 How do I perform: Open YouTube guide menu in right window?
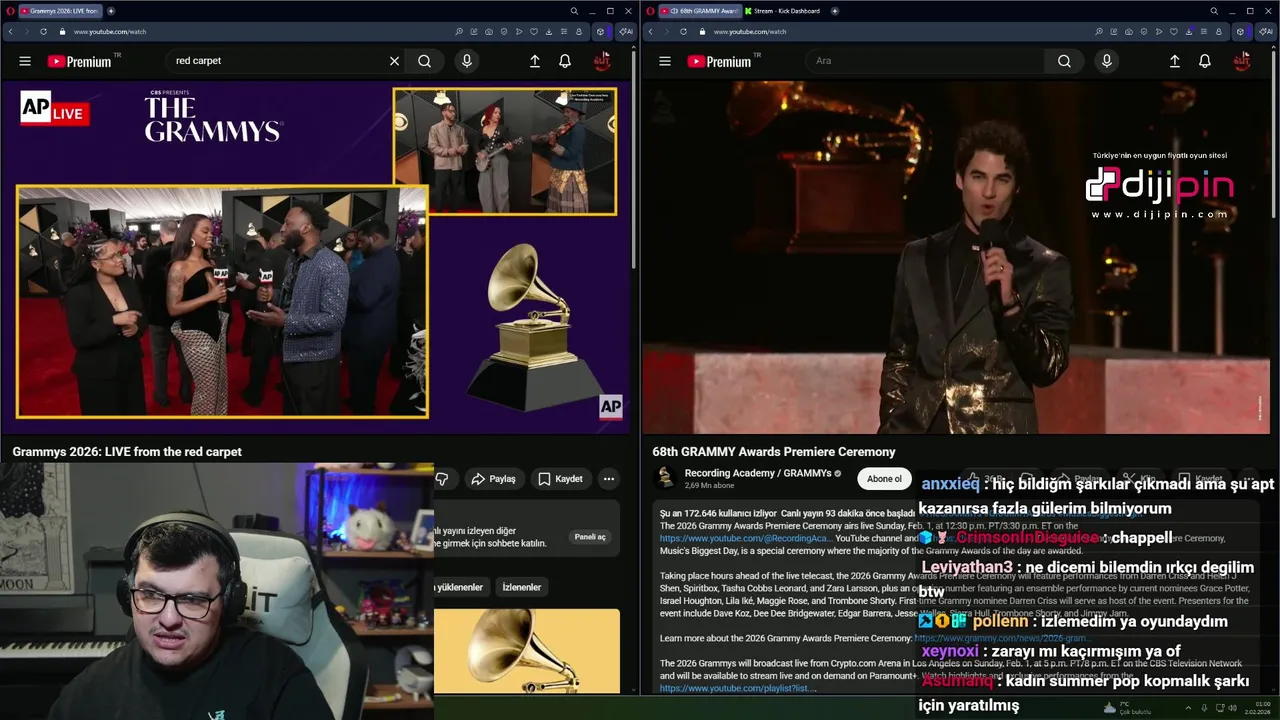tap(665, 61)
